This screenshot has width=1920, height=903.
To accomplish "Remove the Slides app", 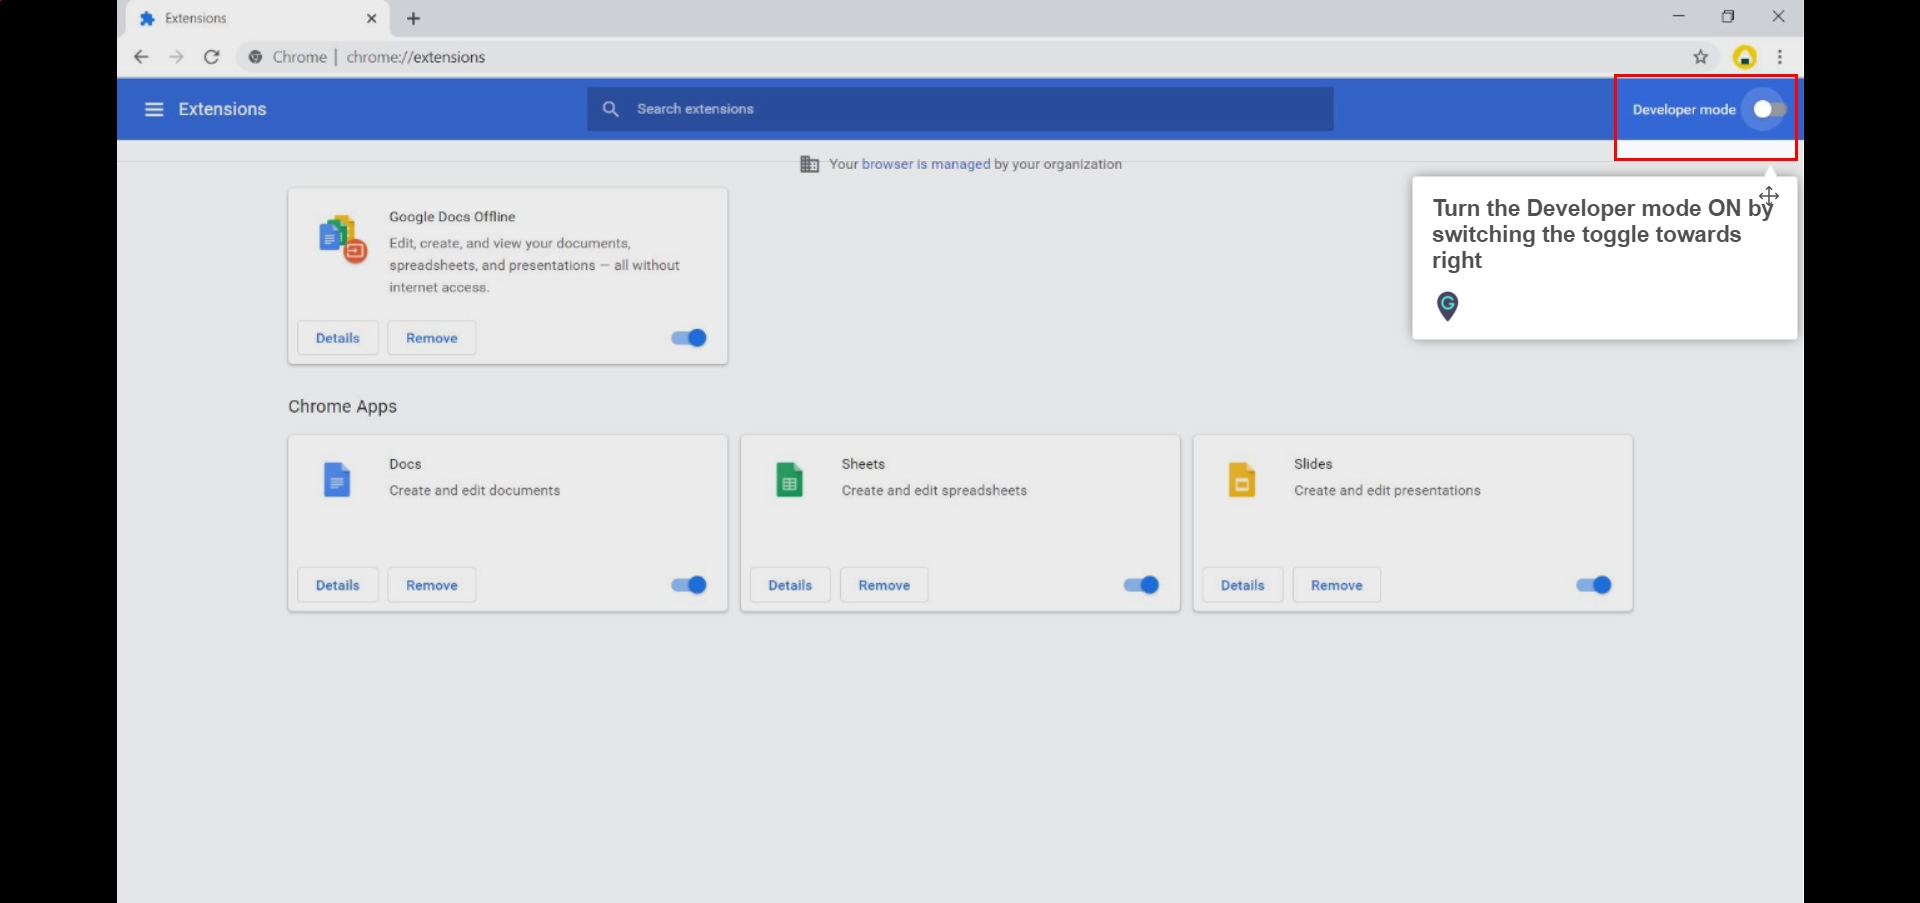I will 1337,585.
